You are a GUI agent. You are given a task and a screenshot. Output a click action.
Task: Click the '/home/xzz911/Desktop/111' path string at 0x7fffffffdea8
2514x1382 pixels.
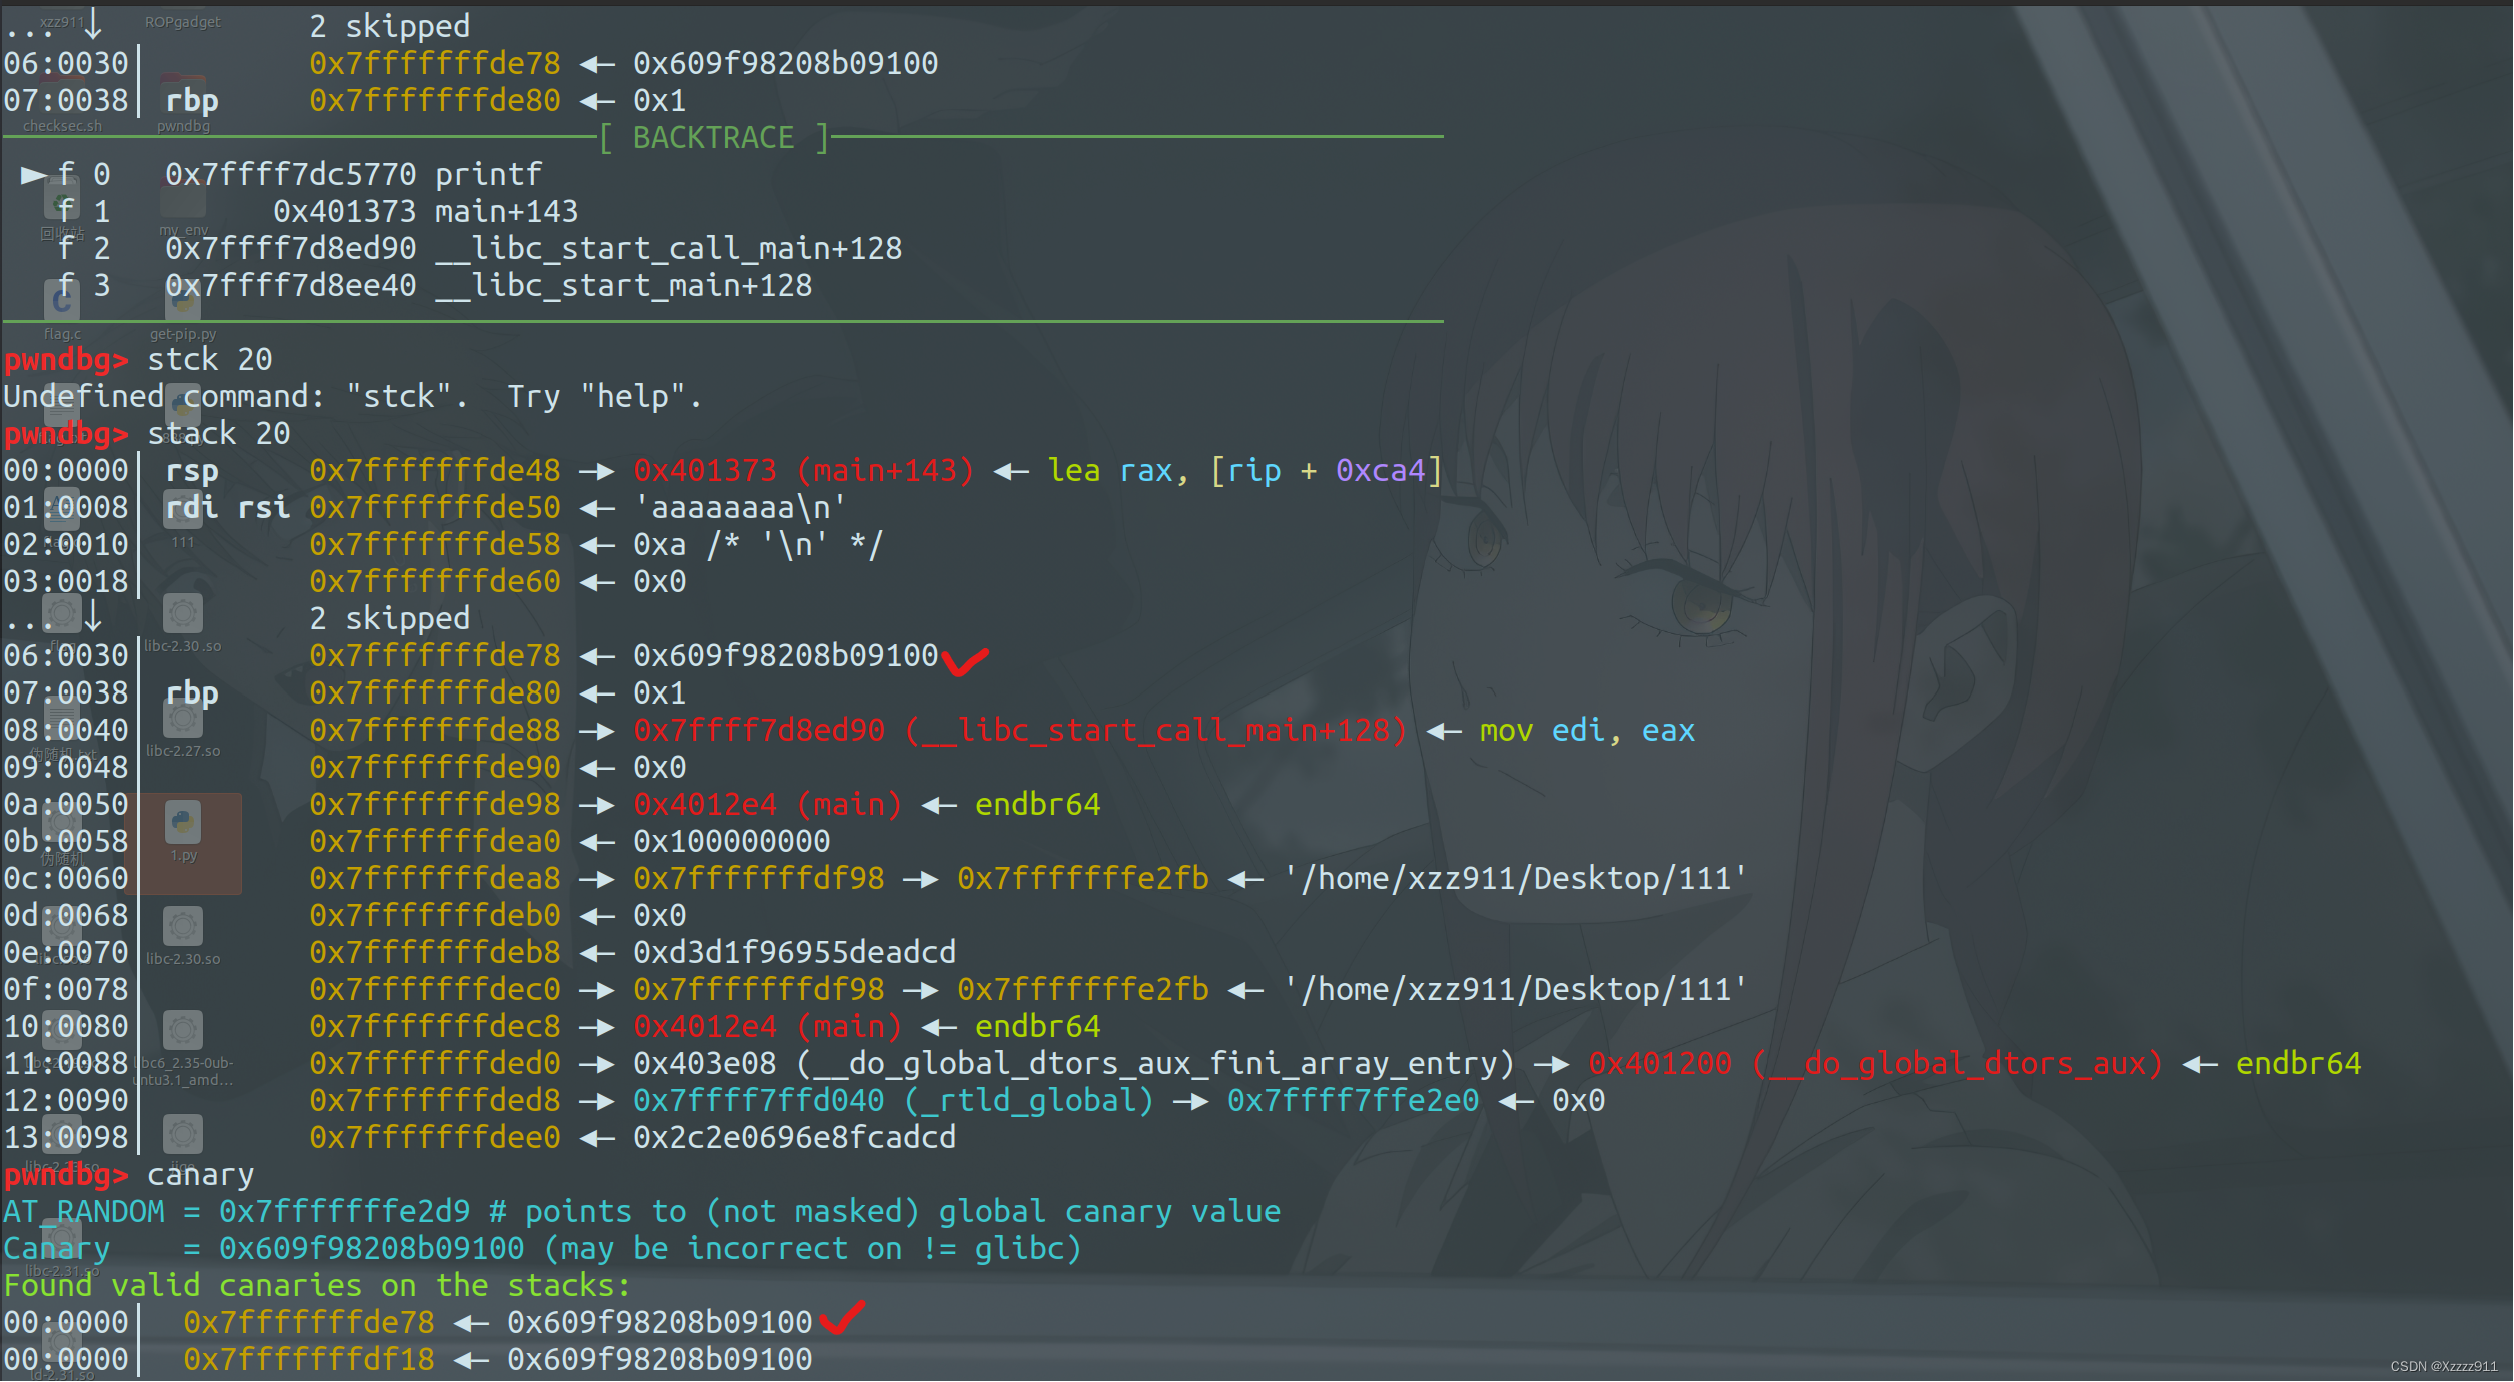(x=1515, y=878)
